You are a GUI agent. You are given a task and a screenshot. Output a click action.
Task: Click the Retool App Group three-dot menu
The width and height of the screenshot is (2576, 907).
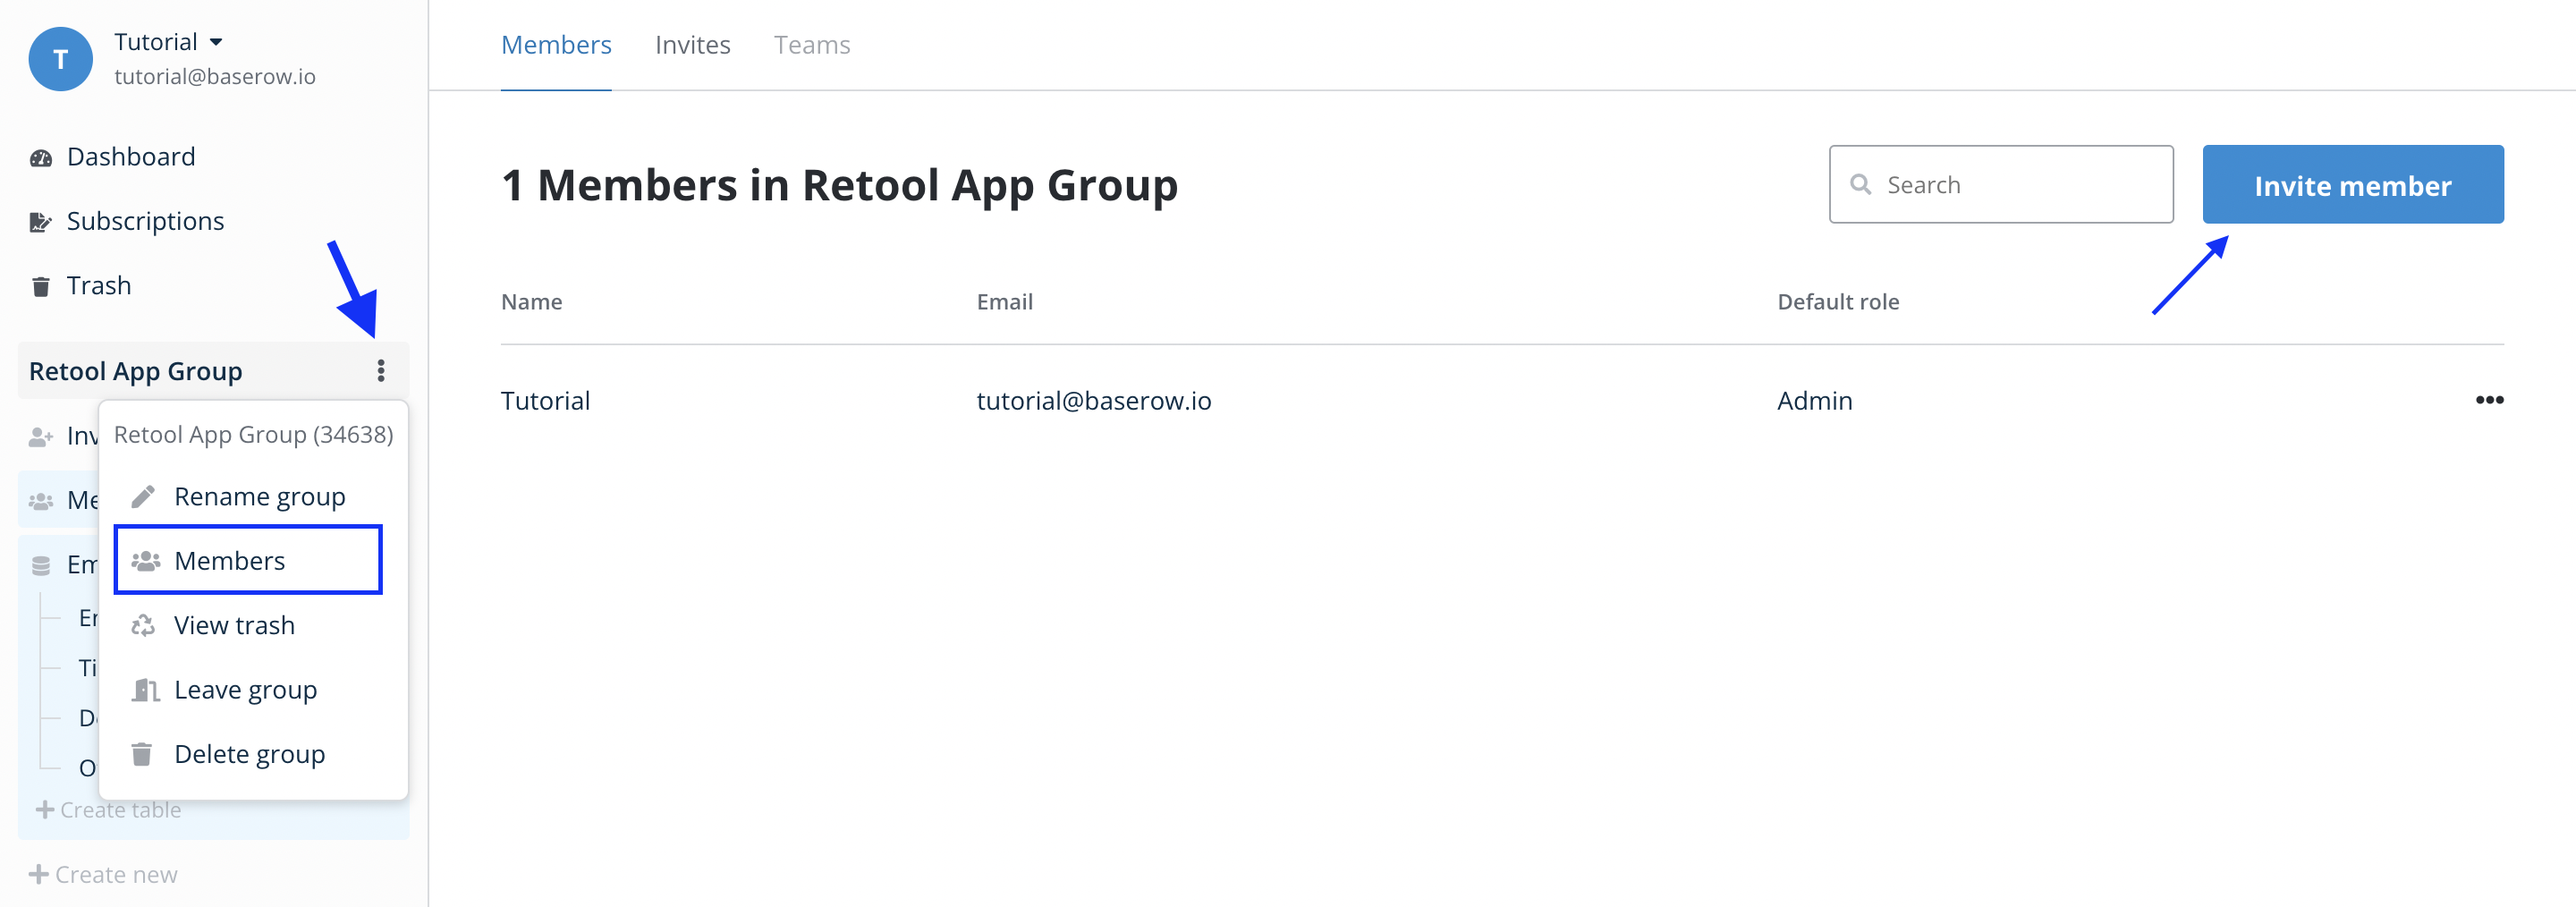point(381,371)
